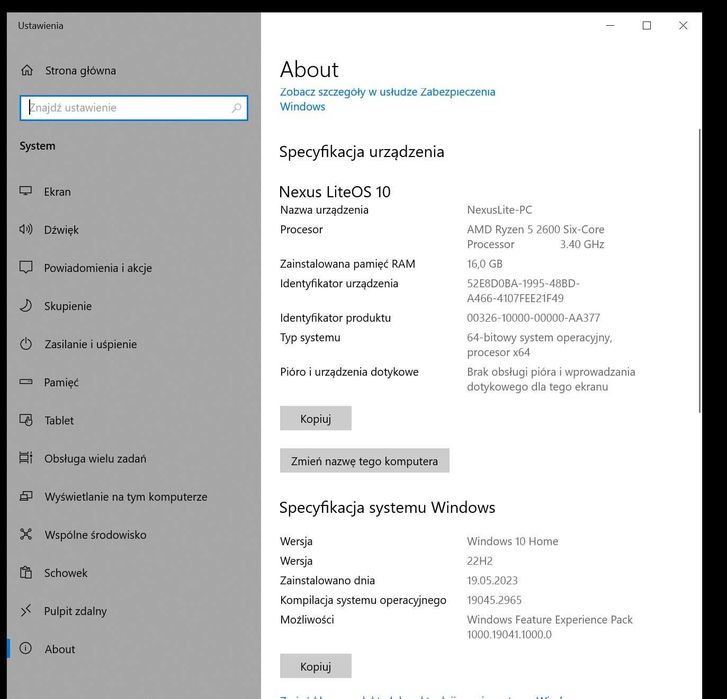727x699 pixels.
Task: Maximize the Ustawienia window
Action: point(647,25)
